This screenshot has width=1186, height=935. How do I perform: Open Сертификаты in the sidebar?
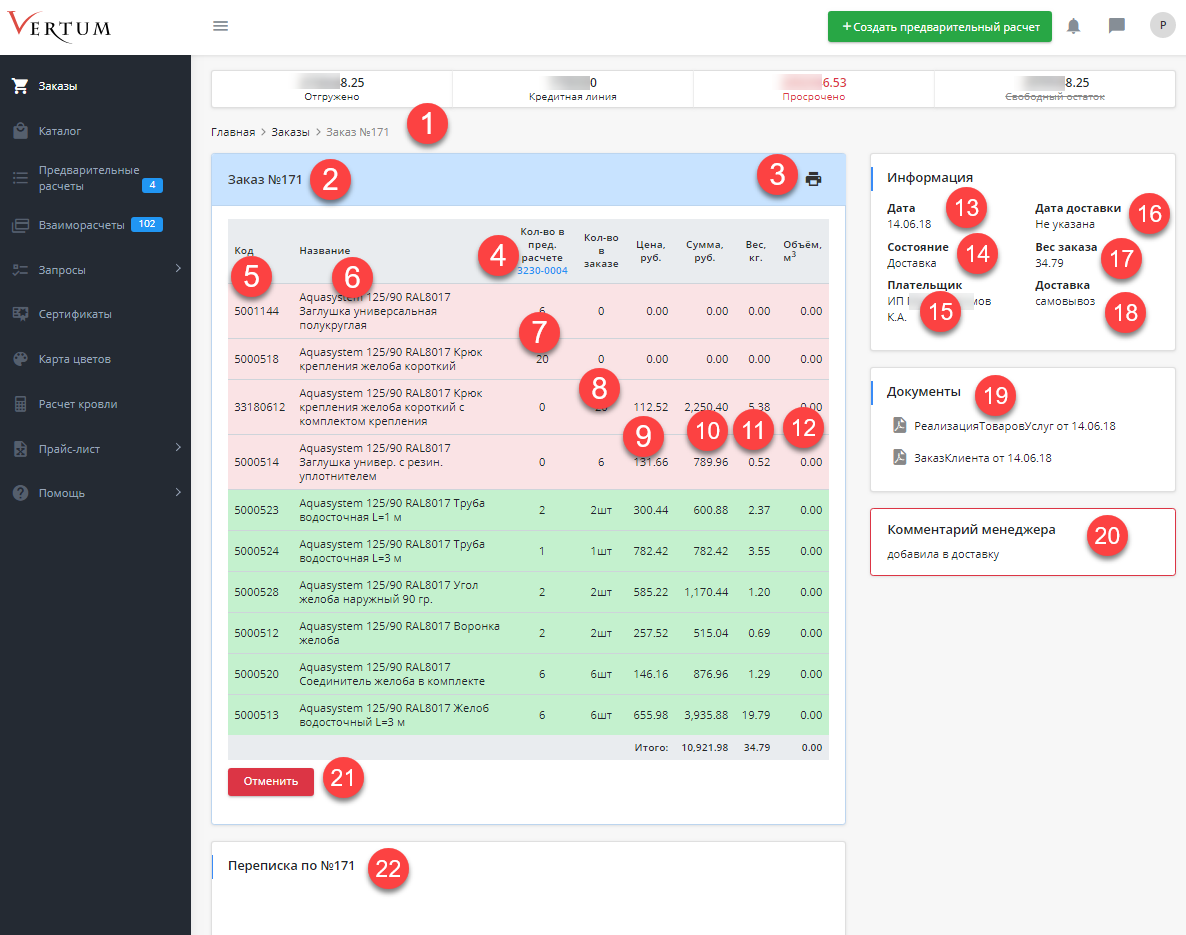(75, 314)
